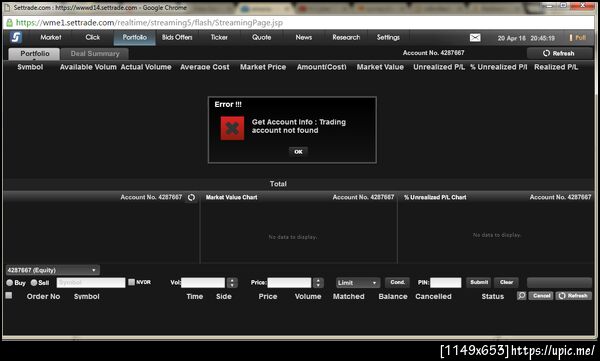
Task: Click the Actual Volume column header
Action: point(146,67)
